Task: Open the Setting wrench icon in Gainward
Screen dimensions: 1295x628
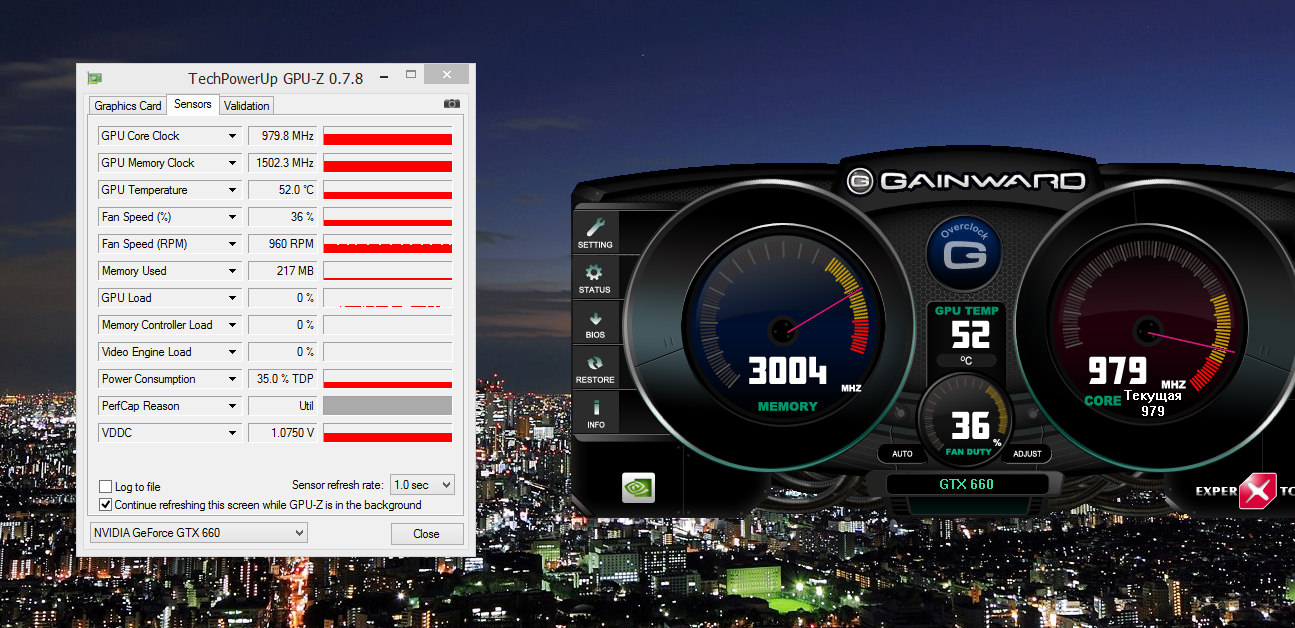Action: (x=595, y=233)
